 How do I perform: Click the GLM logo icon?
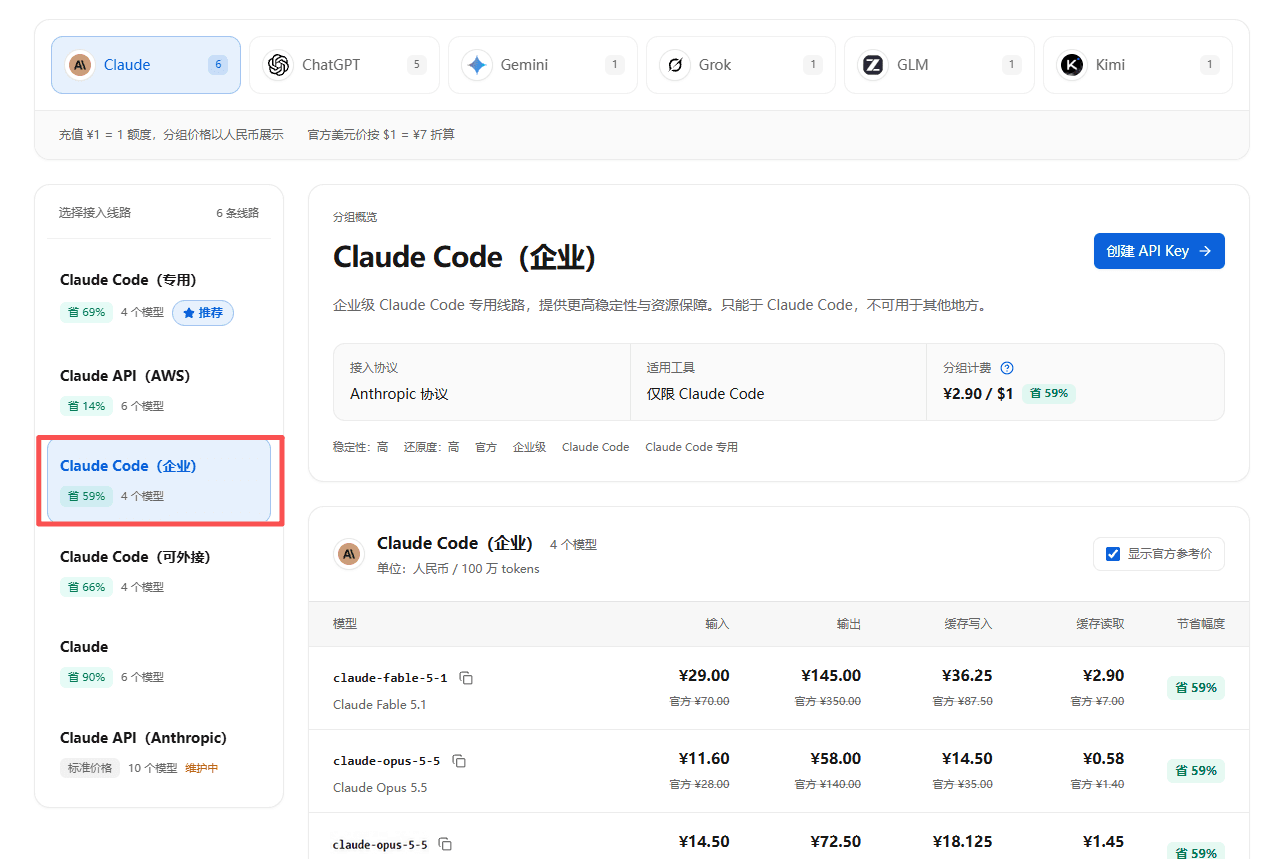tap(873, 65)
